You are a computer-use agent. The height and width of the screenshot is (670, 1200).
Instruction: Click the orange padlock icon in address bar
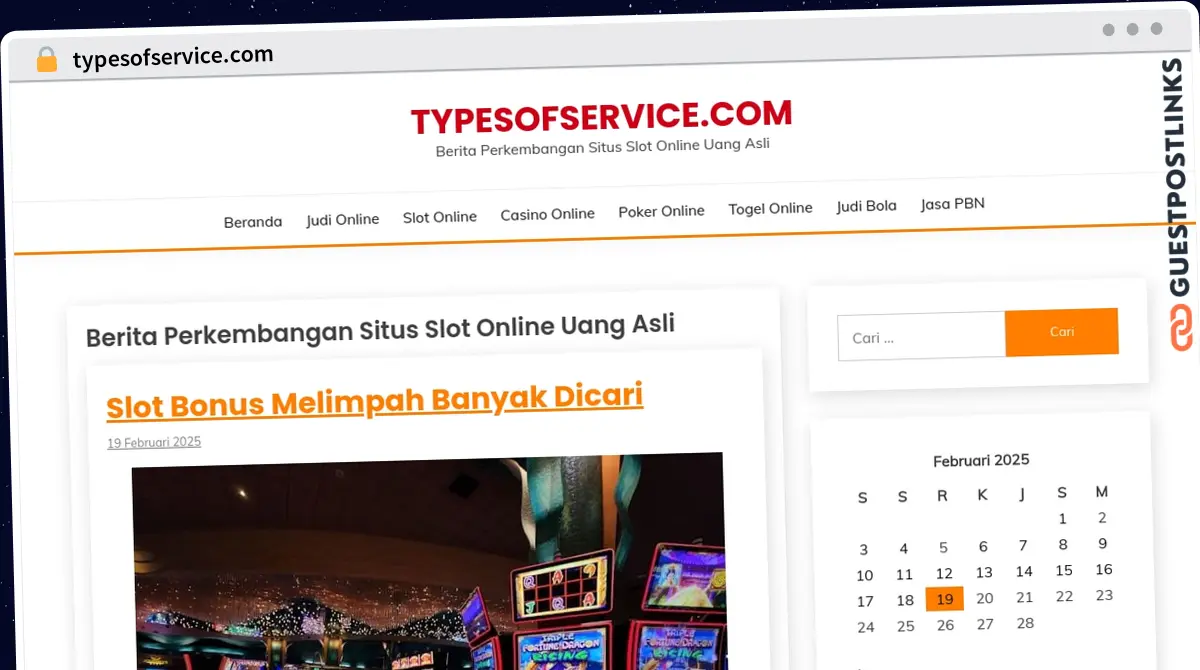(x=46, y=60)
